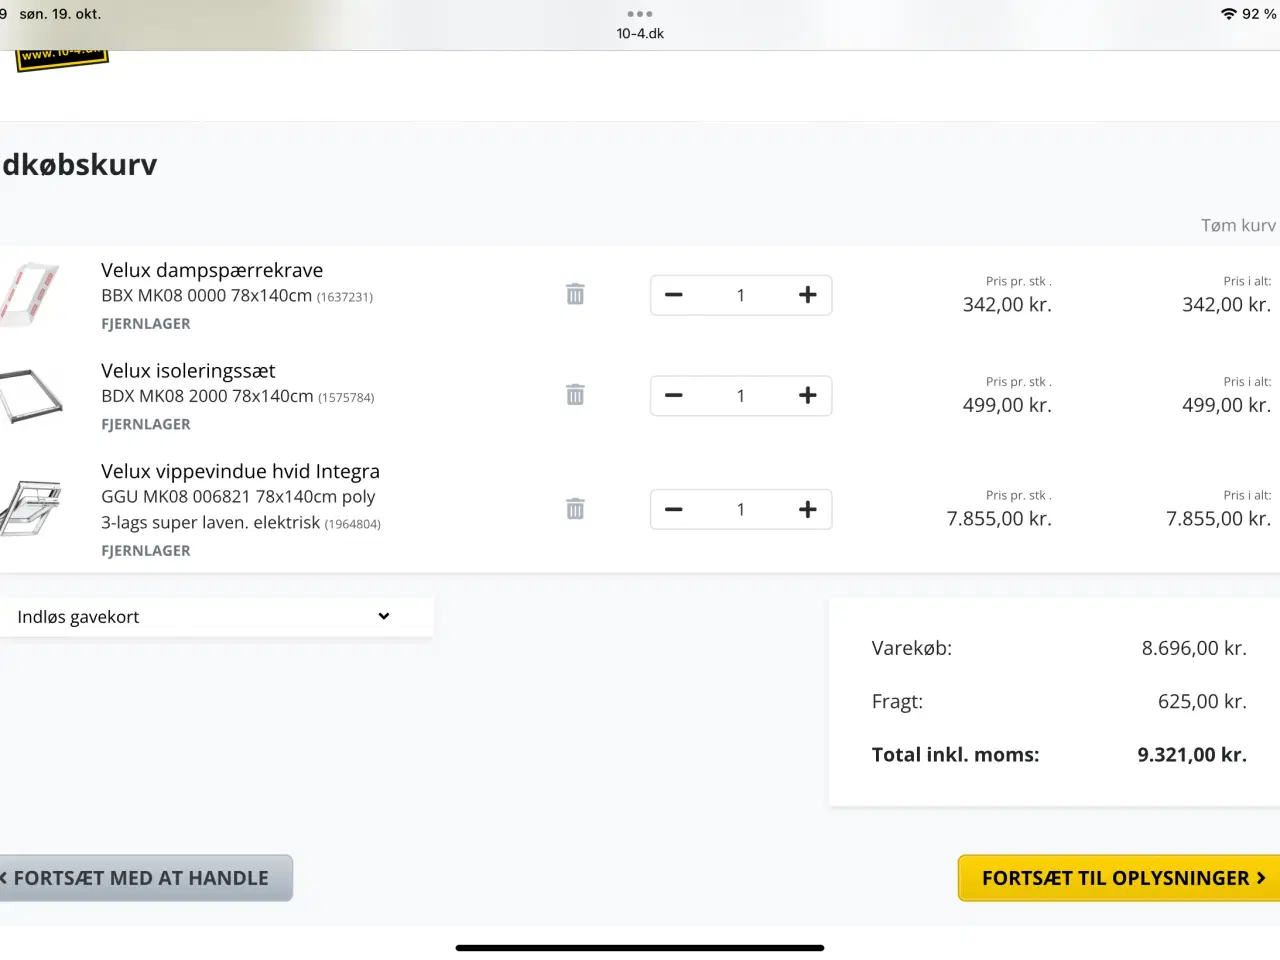
Task: Decrease quantity of Velux dampspærrekrave
Action: point(674,295)
